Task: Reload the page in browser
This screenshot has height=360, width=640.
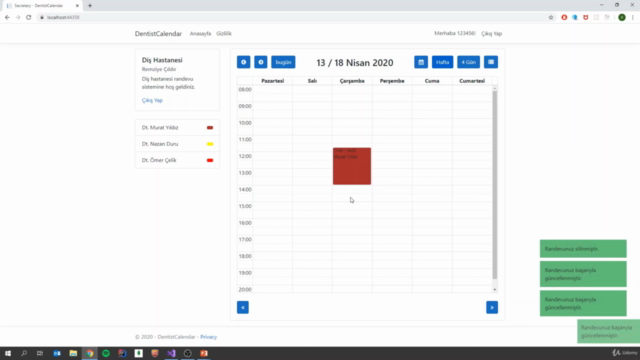Action: point(29,17)
